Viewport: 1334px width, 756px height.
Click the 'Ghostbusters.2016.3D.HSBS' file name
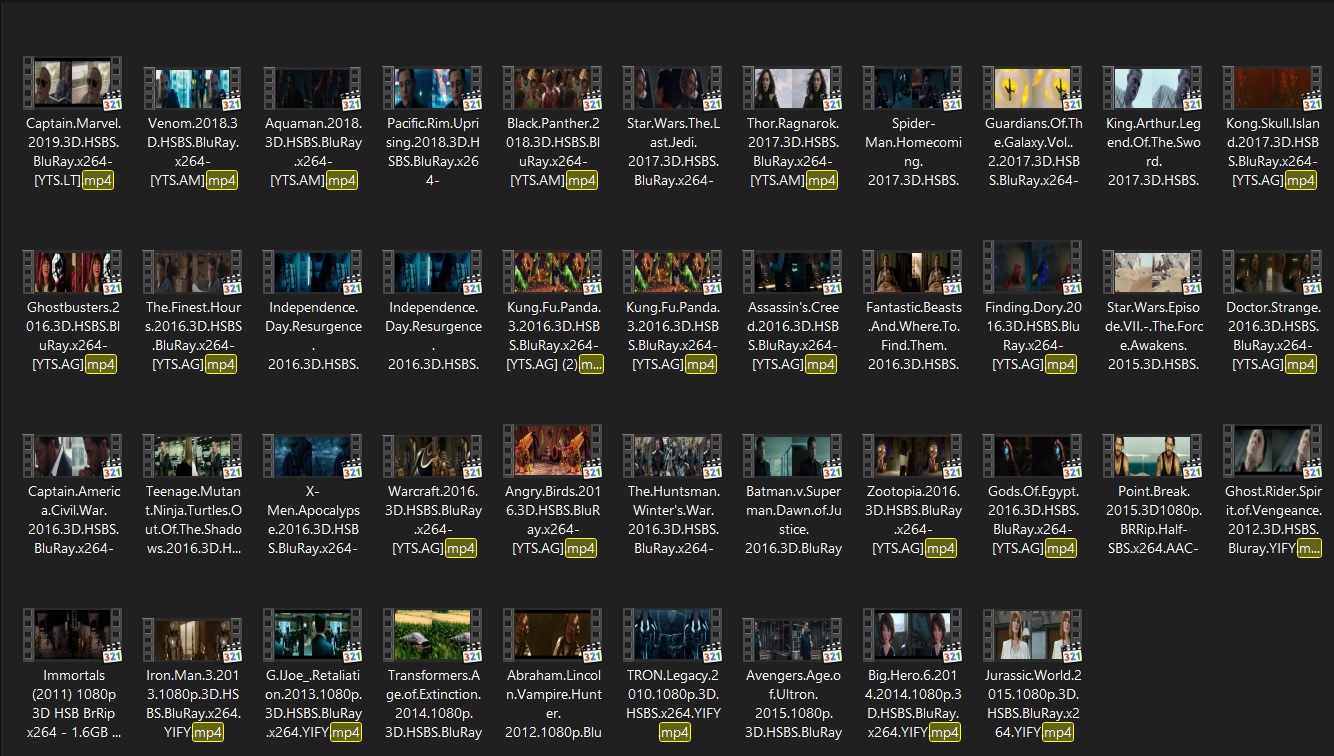(x=72, y=335)
